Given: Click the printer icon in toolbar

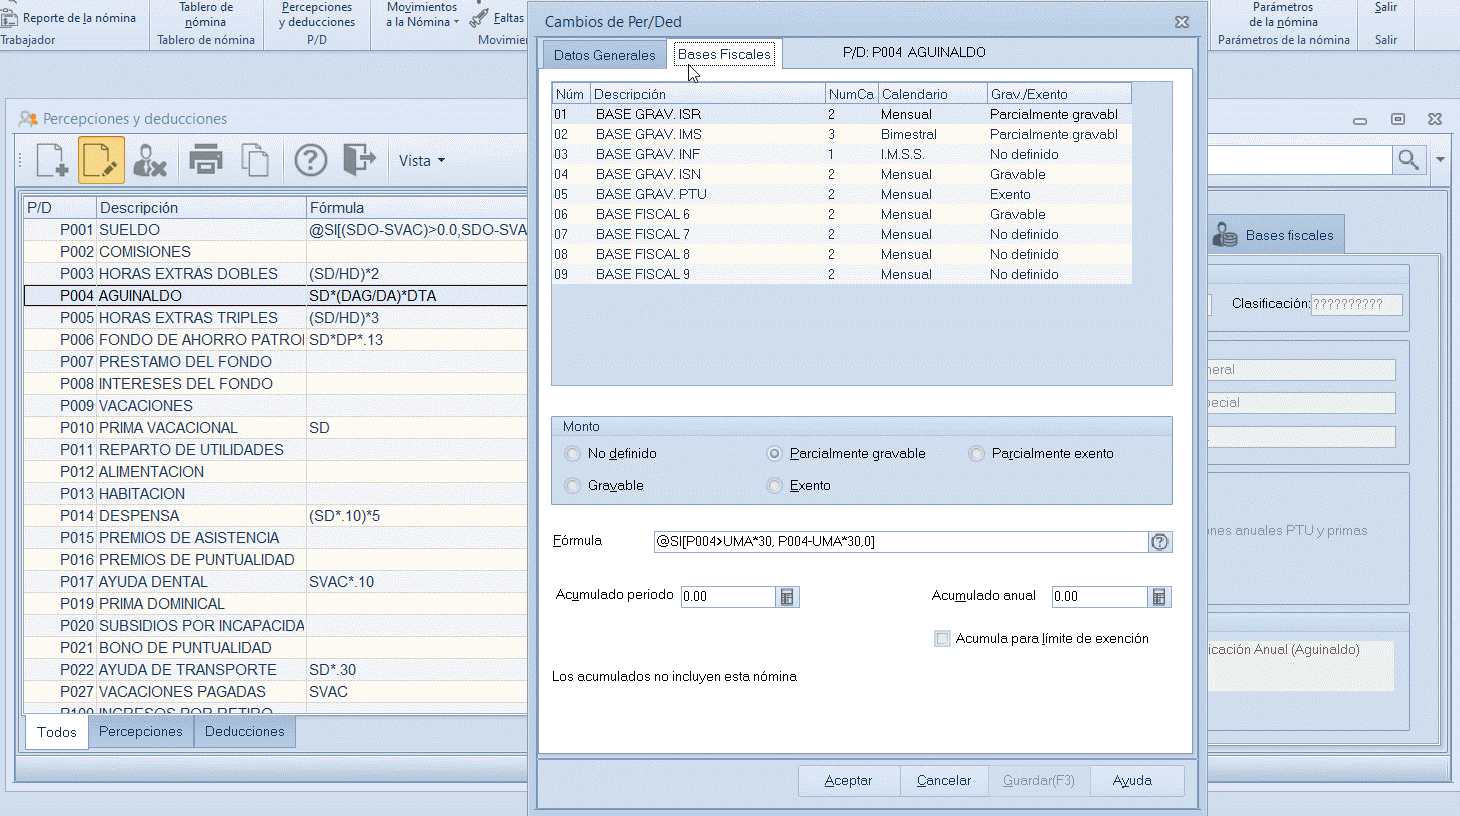Looking at the screenshot, I should point(206,160).
